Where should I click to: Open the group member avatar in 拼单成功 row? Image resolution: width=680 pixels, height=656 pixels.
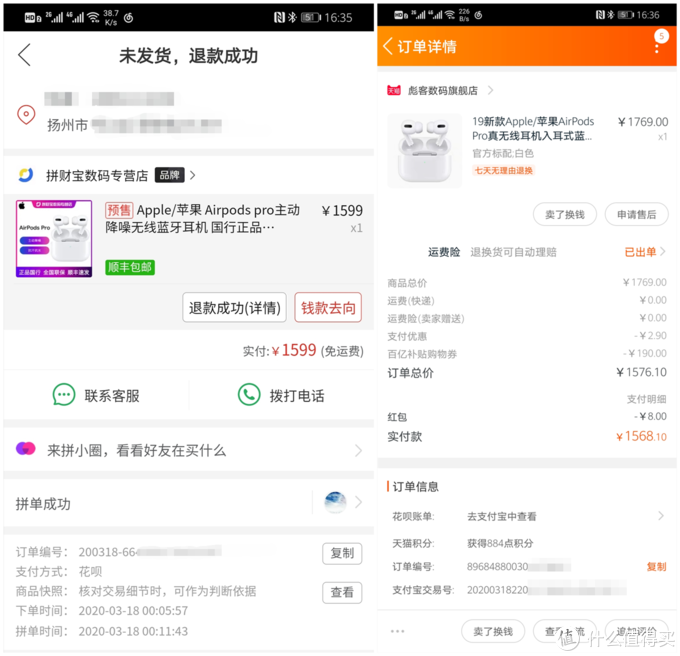click(335, 503)
